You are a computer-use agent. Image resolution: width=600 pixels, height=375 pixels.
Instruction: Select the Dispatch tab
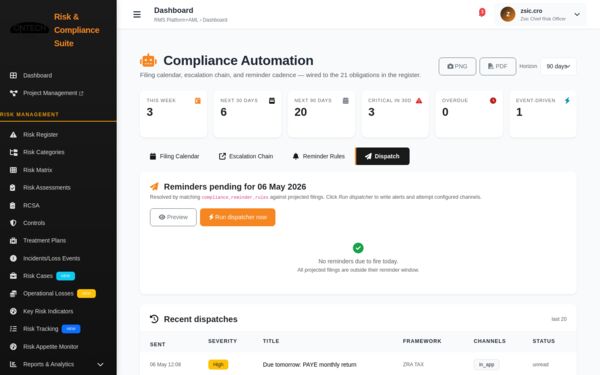(382, 156)
